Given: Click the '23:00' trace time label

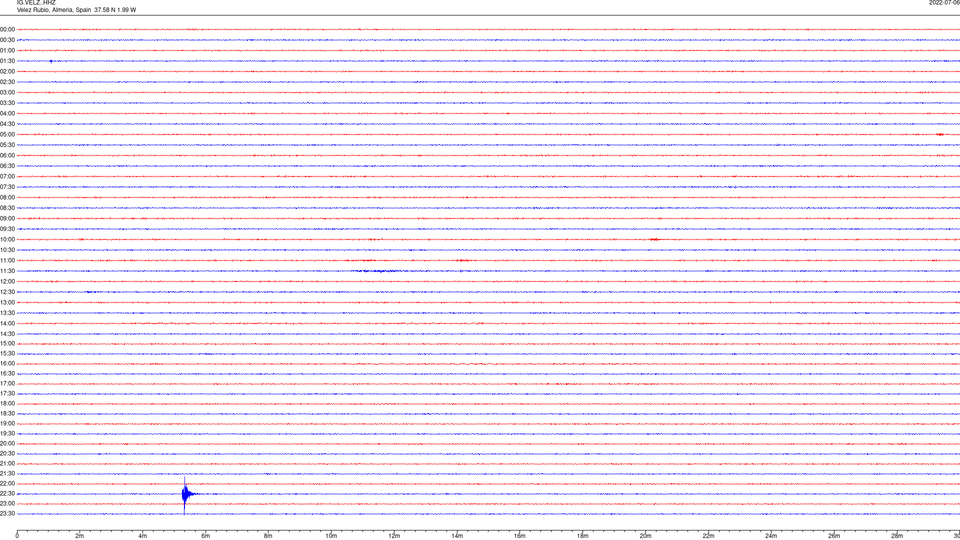Looking at the screenshot, I should (x=7, y=504).
